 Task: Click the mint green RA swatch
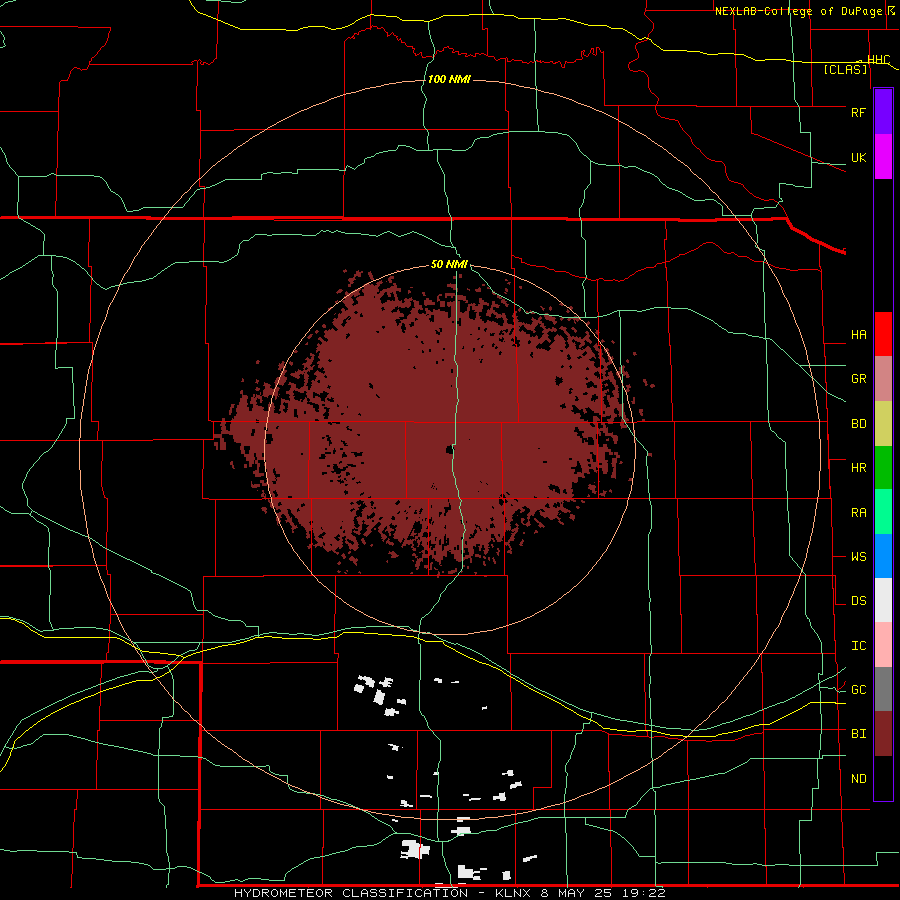pyautogui.click(x=883, y=512)
